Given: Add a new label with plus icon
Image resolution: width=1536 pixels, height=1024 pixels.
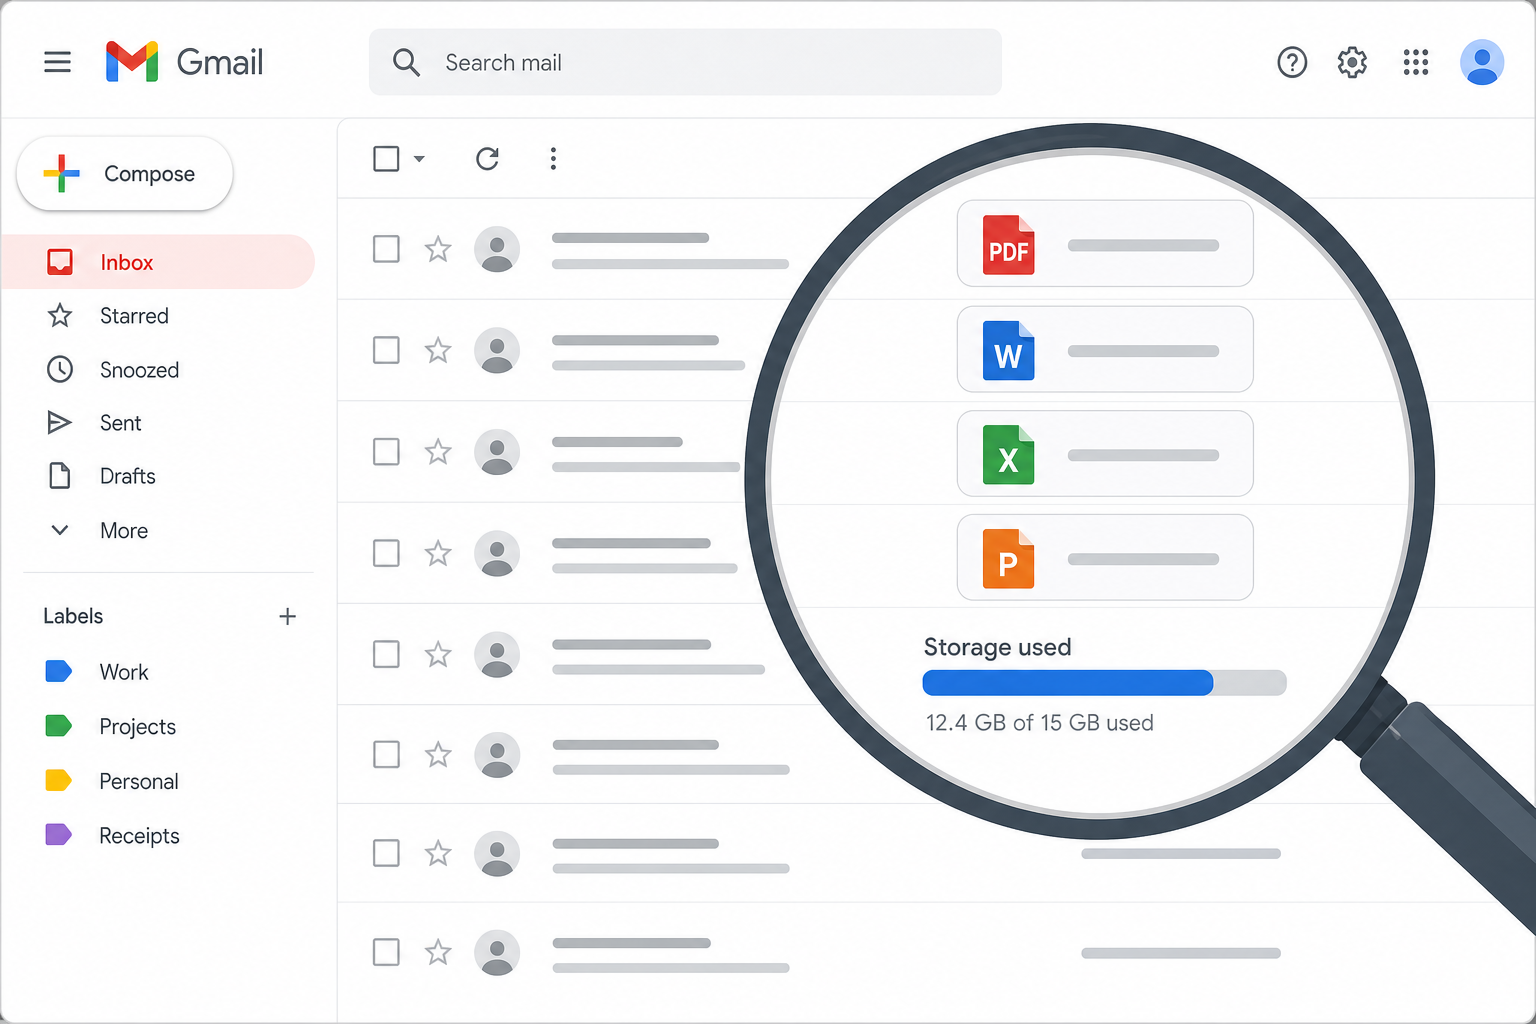Looking at the screenshot, I should click(287, 616).
